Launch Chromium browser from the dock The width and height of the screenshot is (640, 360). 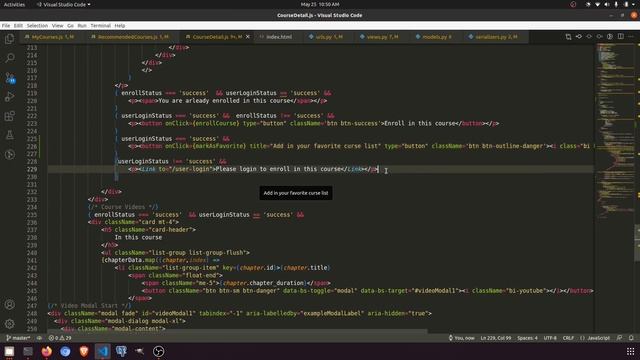[65, 351]
